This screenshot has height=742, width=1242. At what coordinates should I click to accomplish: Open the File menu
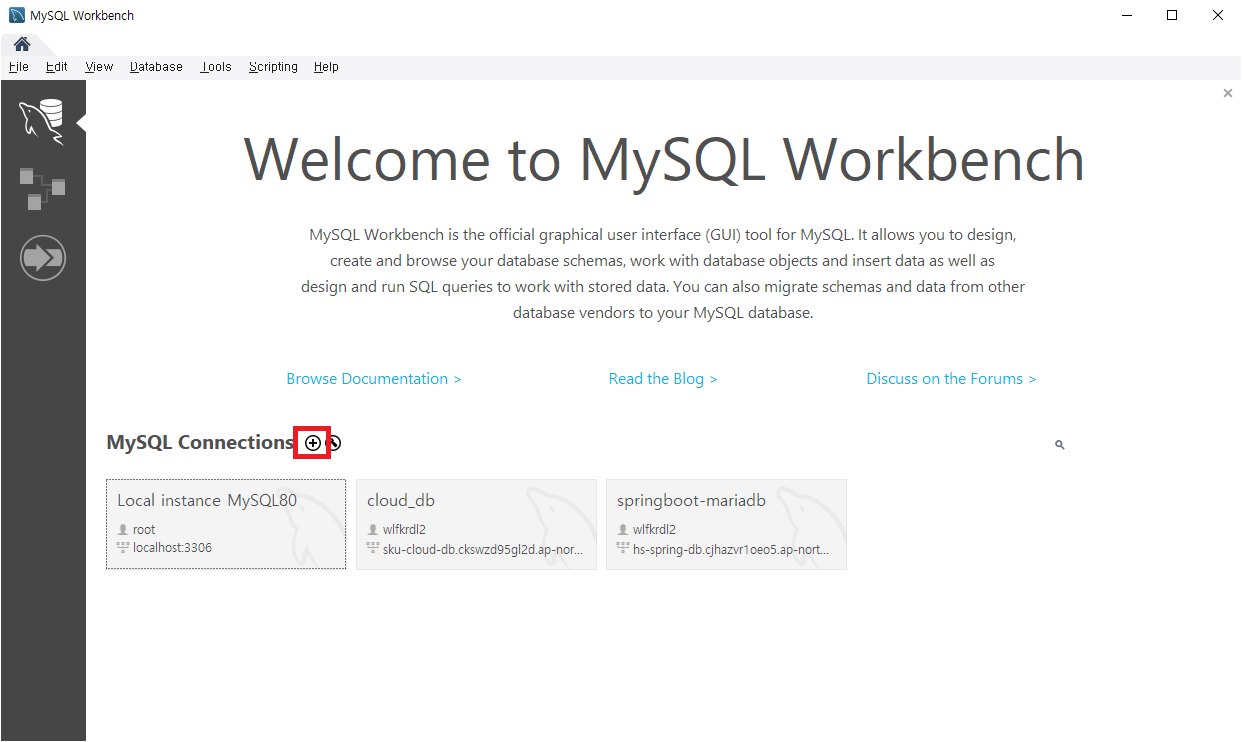click(x=19, y=67)
